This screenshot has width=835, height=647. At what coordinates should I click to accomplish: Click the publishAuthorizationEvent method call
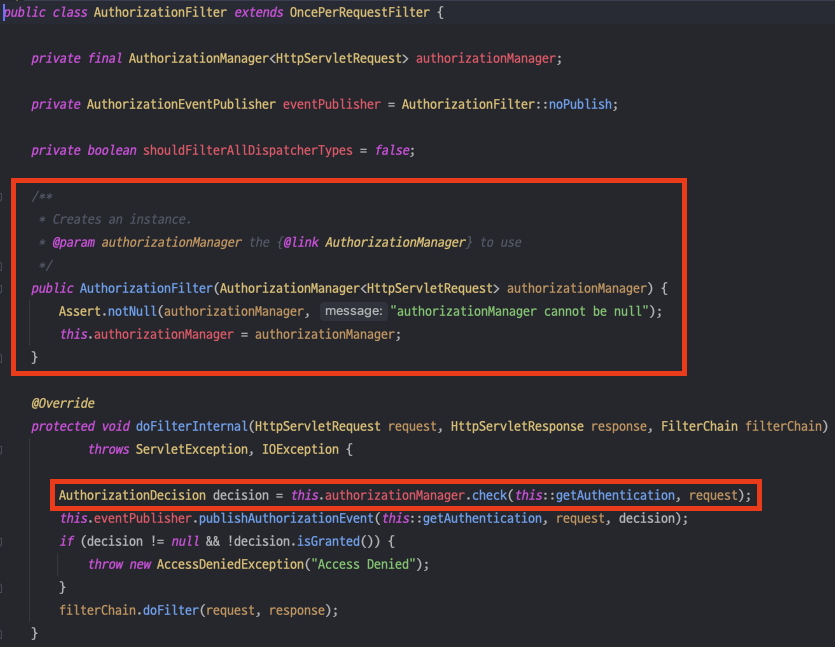point(286,518)
